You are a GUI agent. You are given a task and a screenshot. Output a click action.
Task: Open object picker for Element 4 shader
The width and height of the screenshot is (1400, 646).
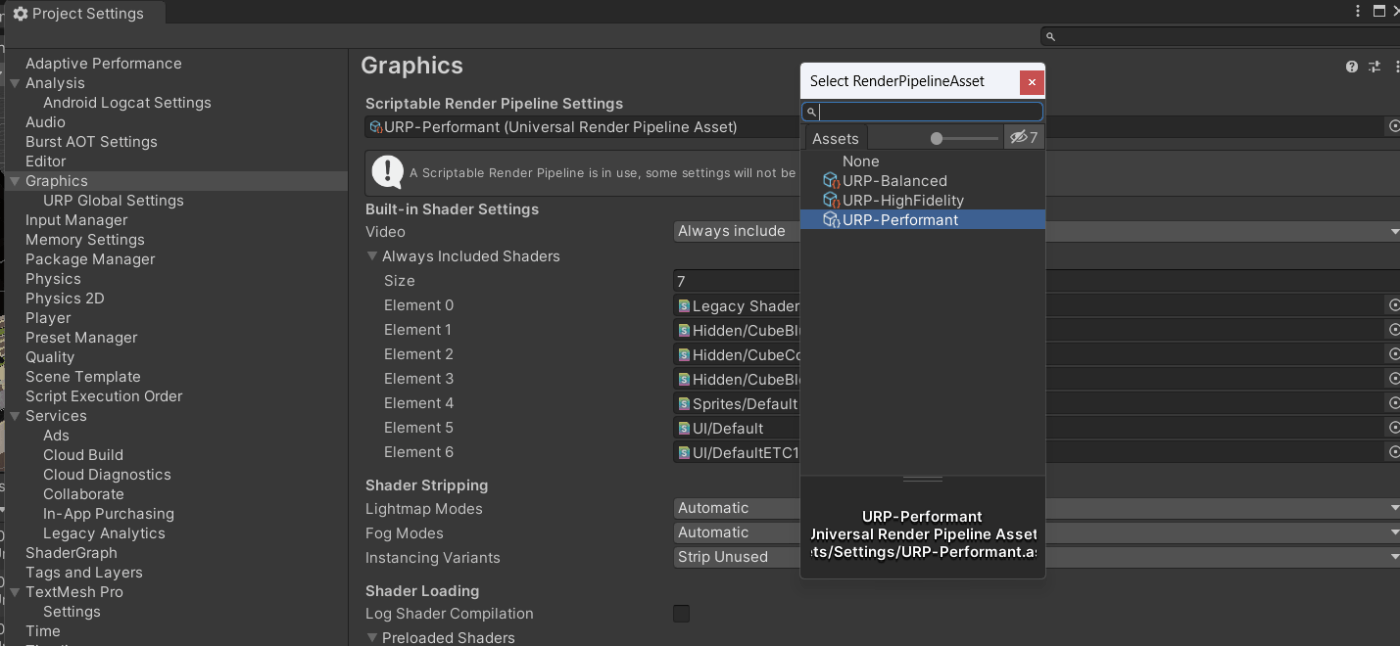click(x=1394, y=403)
